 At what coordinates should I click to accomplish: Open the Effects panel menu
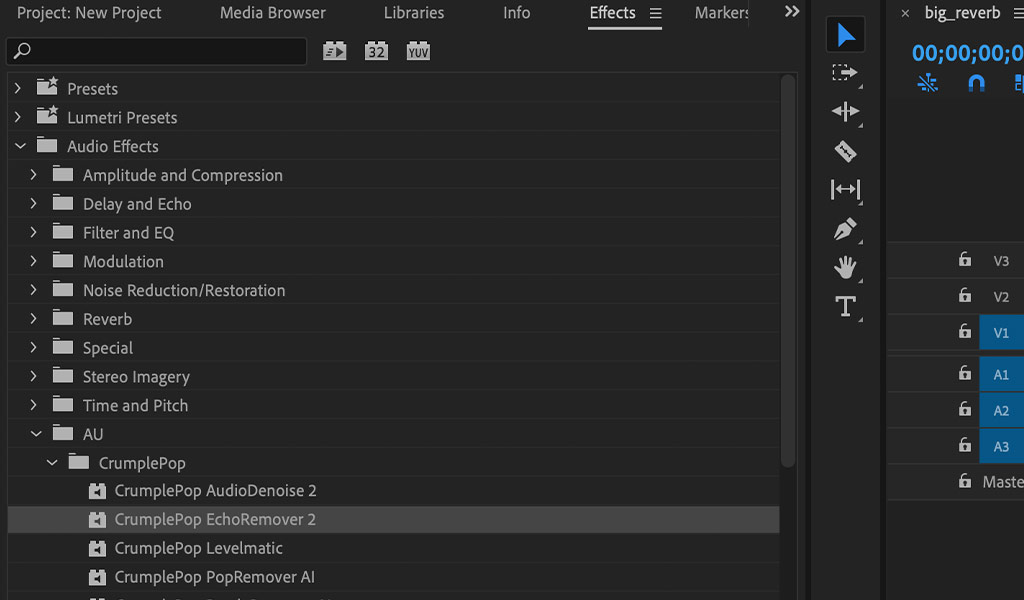(656, 13)
